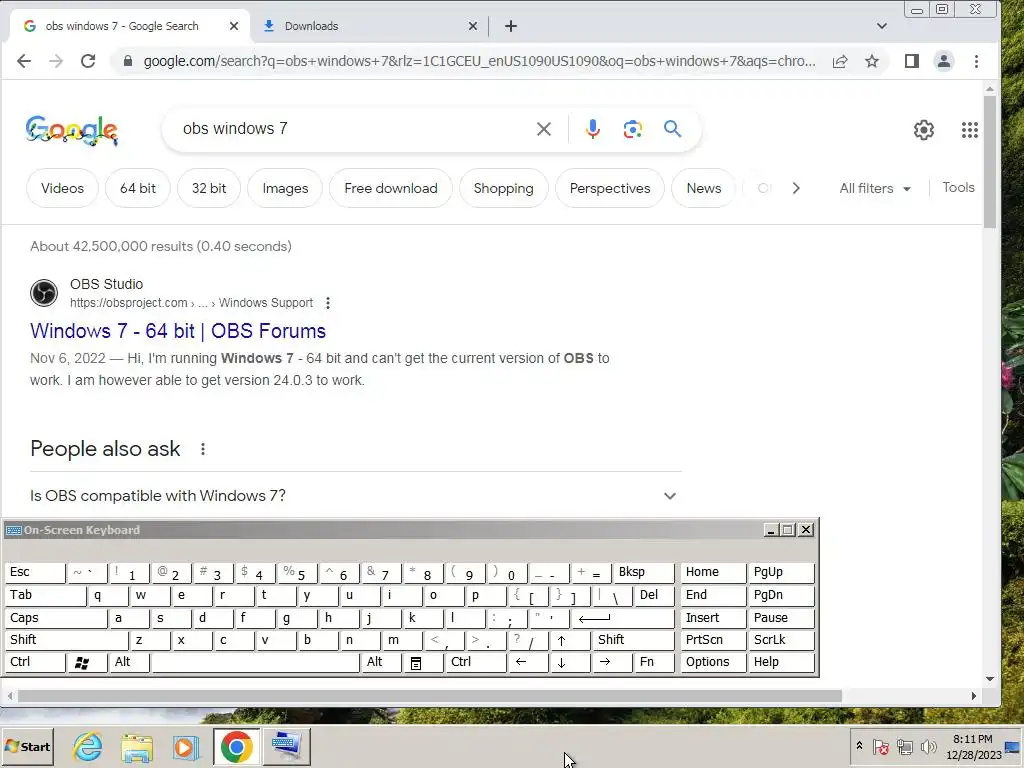The height and width of the screenshot is (768, 1024).
Task: Toggle Caps key on On-Screen Keyboard
Action: [x=56, y=618]
